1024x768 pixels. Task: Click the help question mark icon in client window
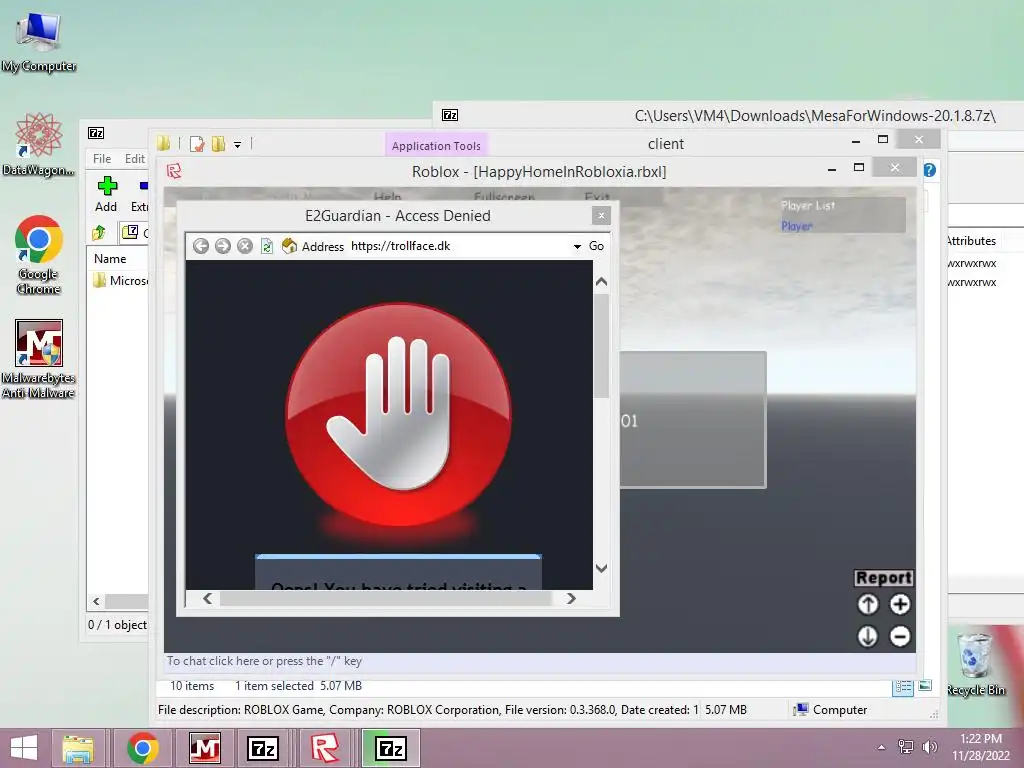click(929, 170)
